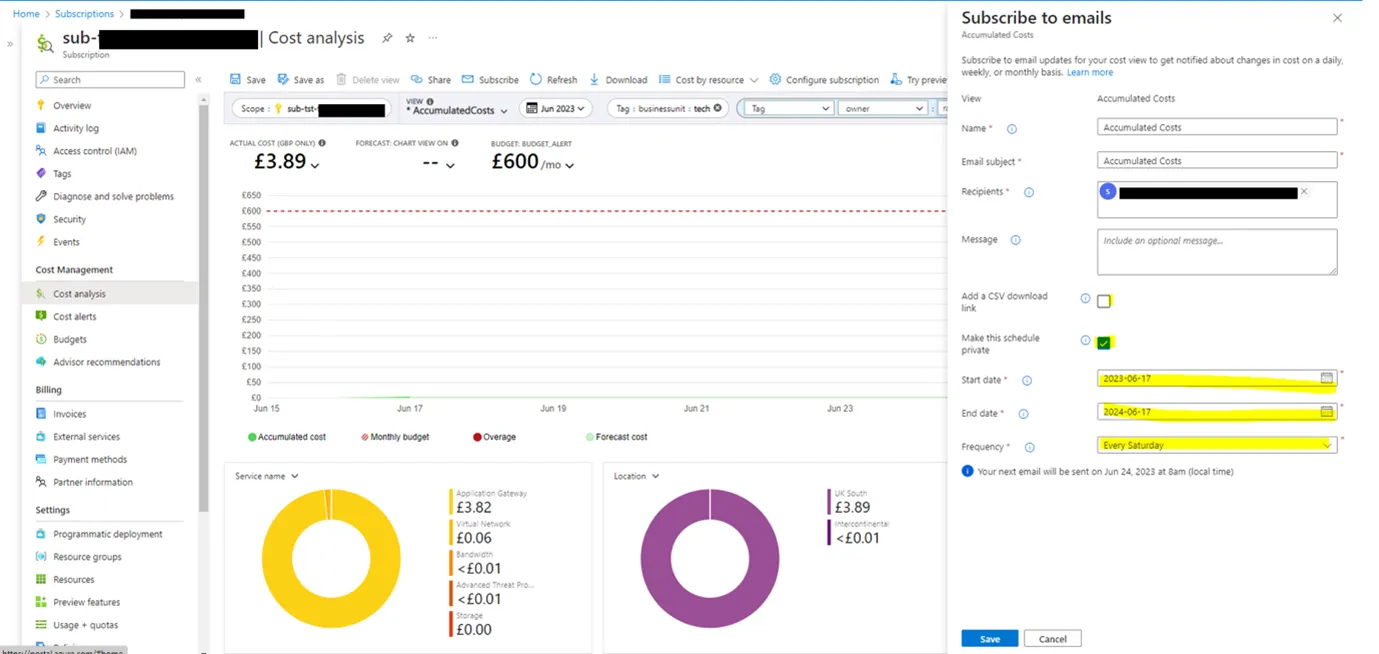This screenshot has width=1379, height=654.
Task: Click the purple Location donut chart
Action: (x=709, y=558)
